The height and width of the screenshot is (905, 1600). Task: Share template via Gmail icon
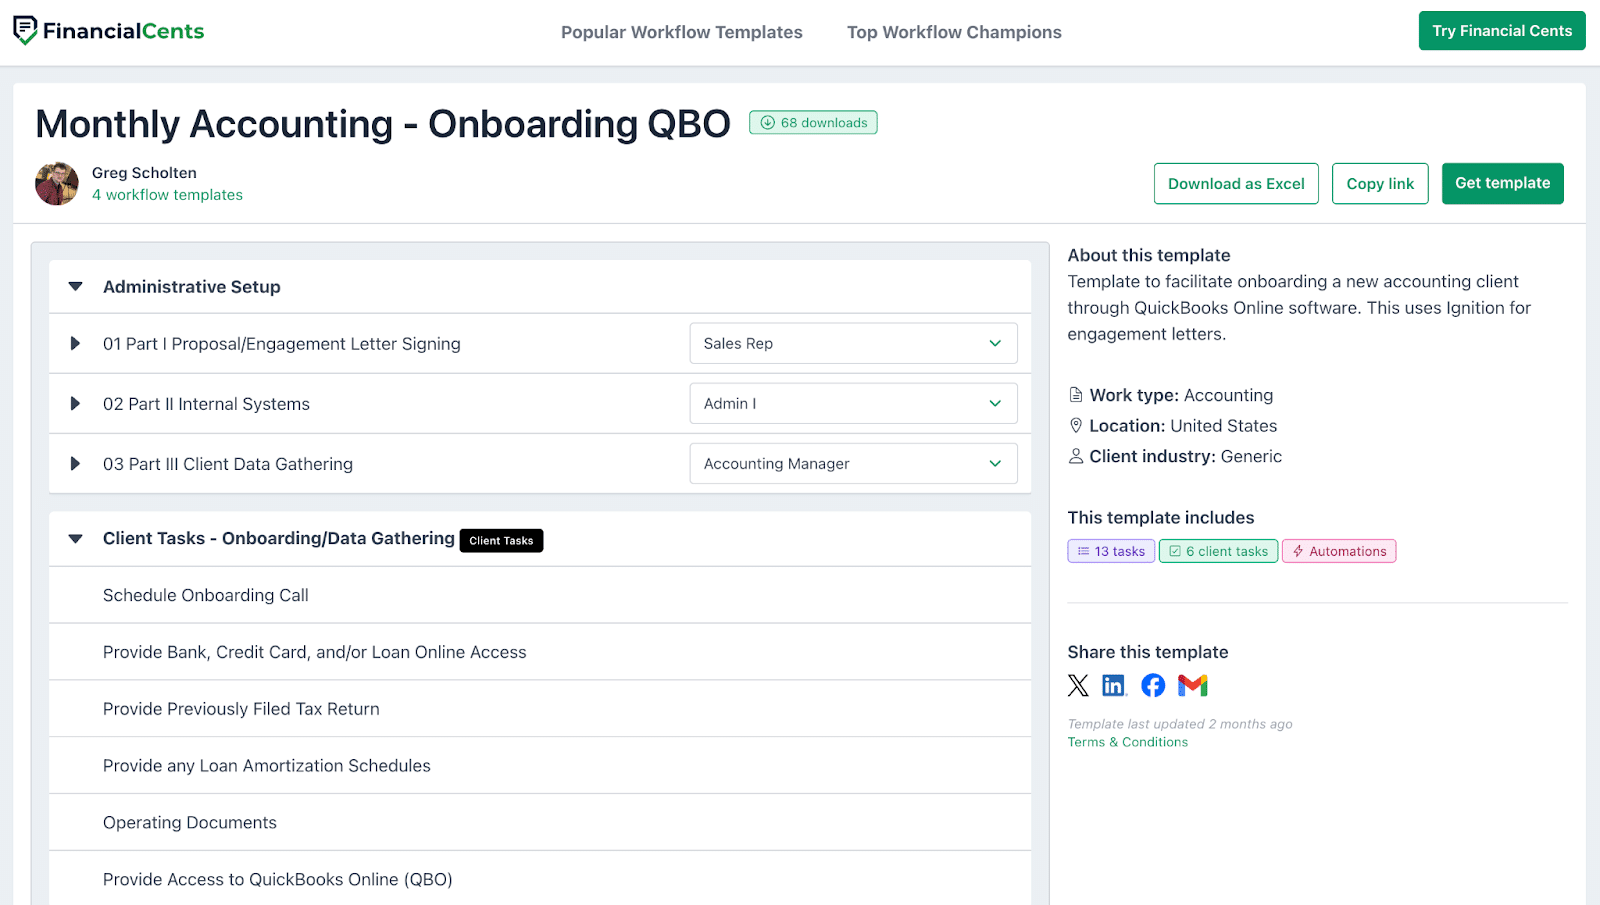[1193, 685]
